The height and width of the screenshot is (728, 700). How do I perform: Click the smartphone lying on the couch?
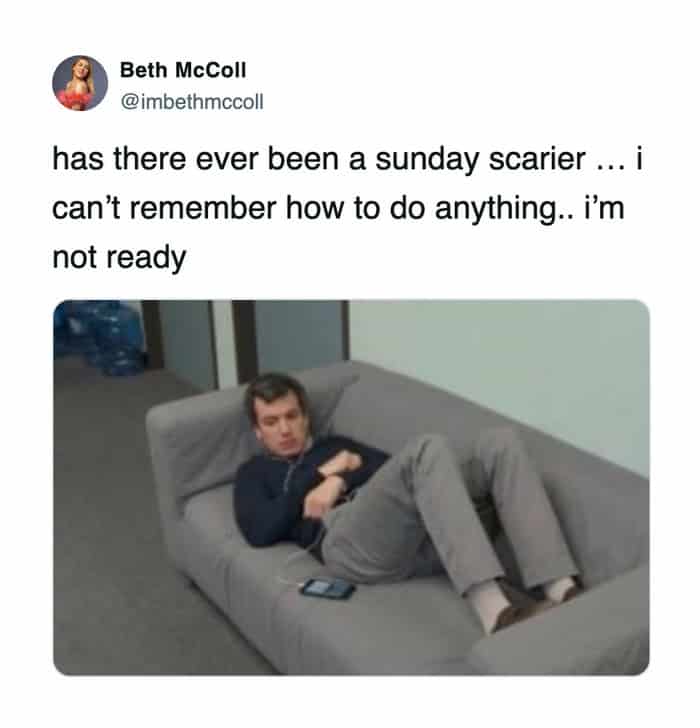tap(328, 589)
